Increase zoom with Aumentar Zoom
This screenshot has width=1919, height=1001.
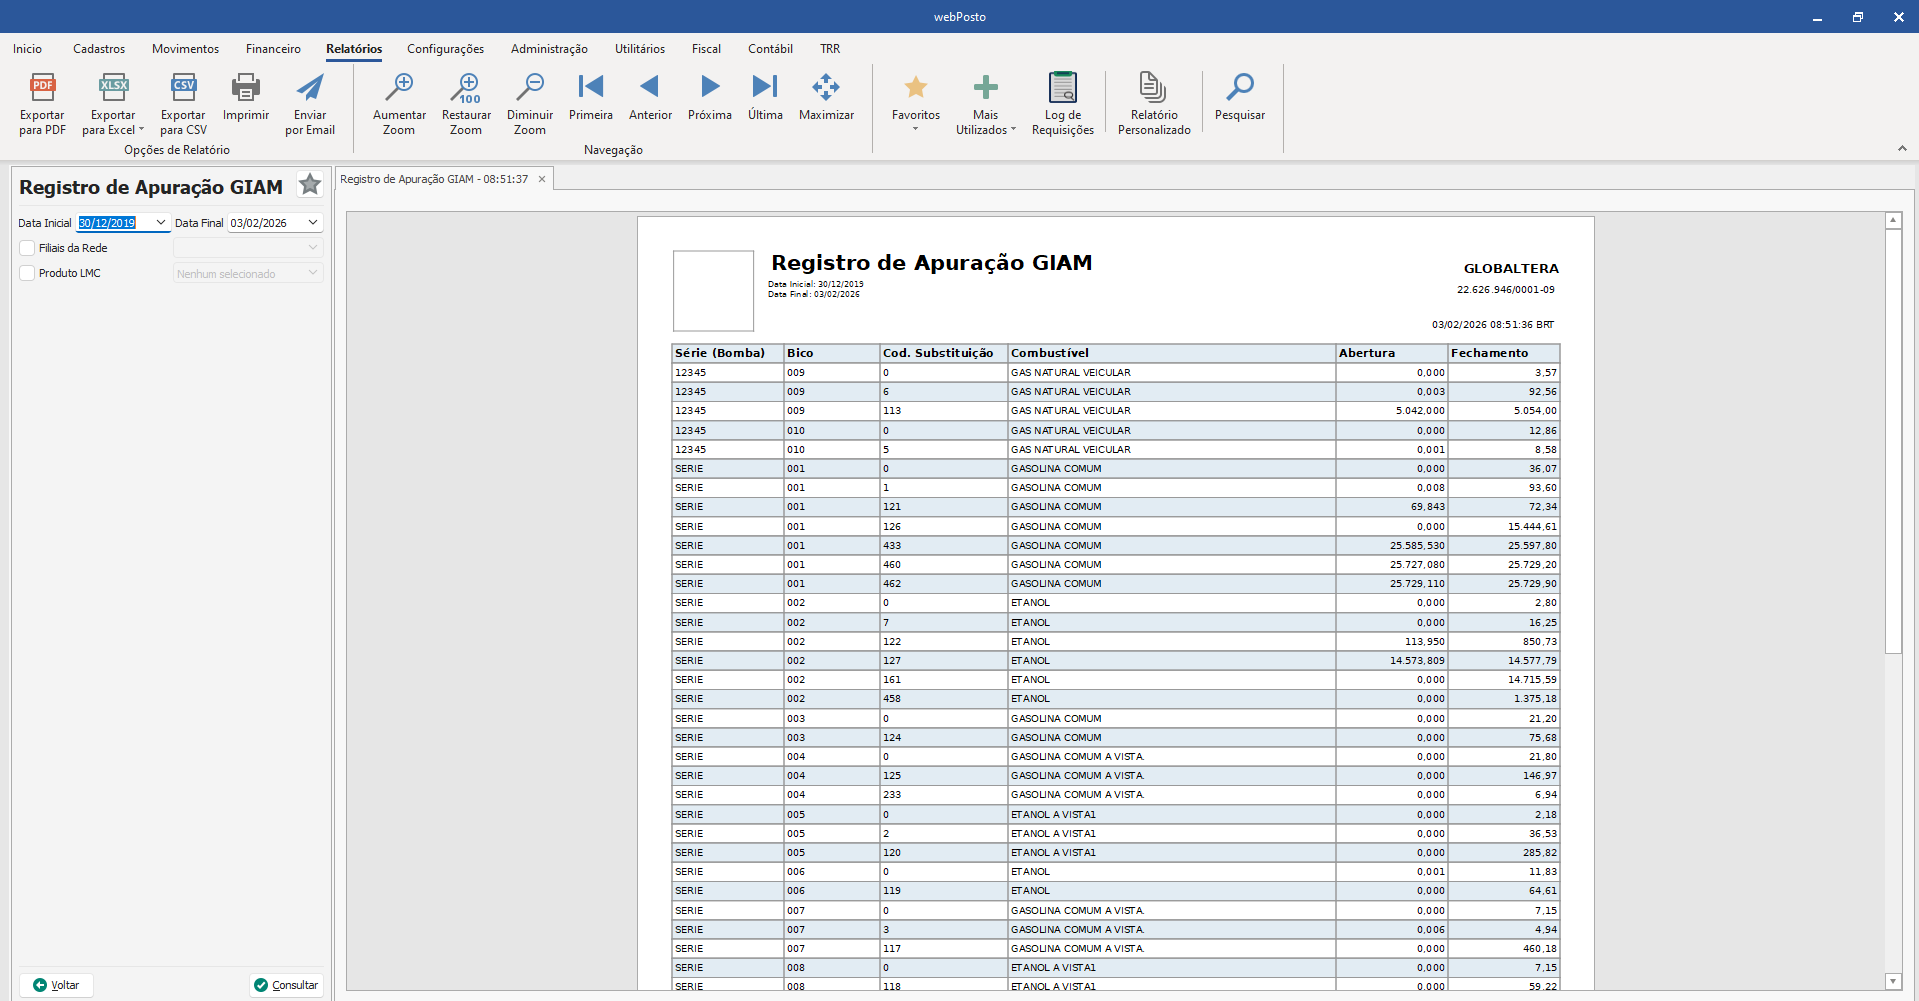(x=399, y=88)
